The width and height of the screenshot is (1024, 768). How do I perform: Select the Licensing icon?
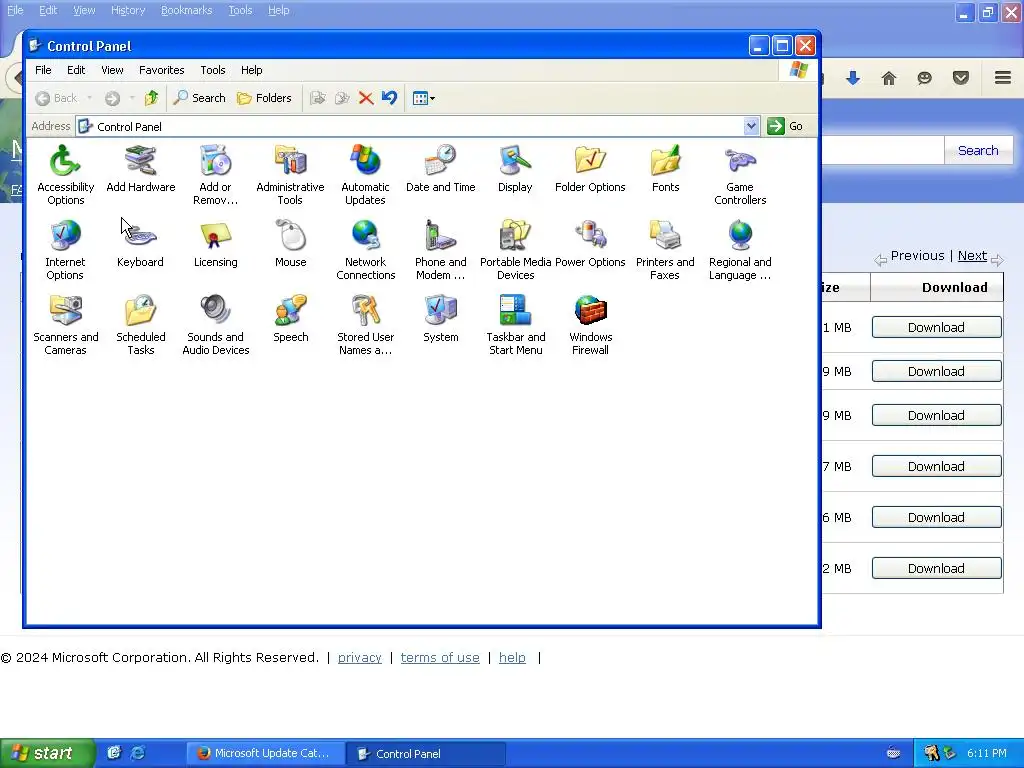coord(215,244)
